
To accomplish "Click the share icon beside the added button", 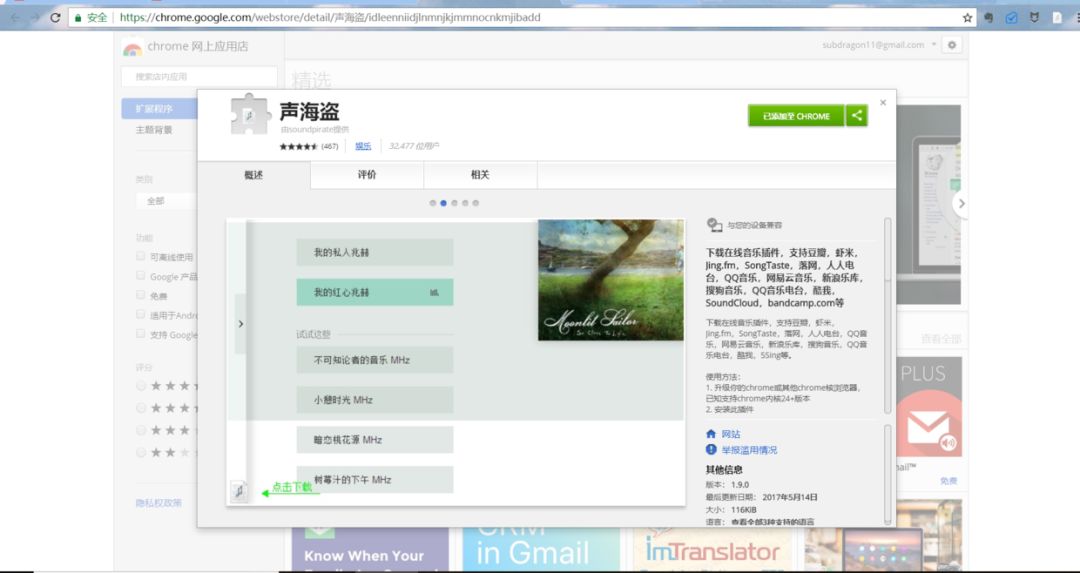I will [x=857, y=116].
